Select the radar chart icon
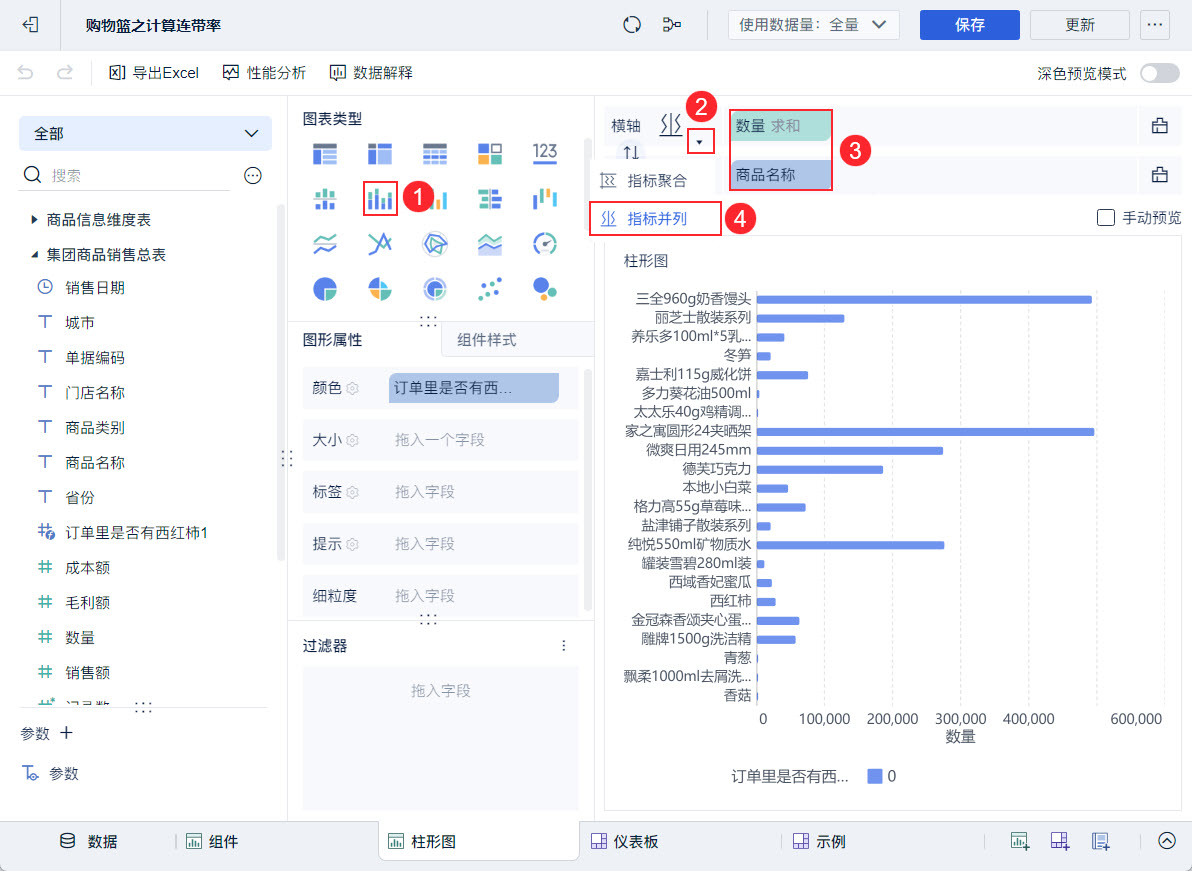The height and width of the screenshot is (871, 1192). pyautogui.click(x=435, y=244)
